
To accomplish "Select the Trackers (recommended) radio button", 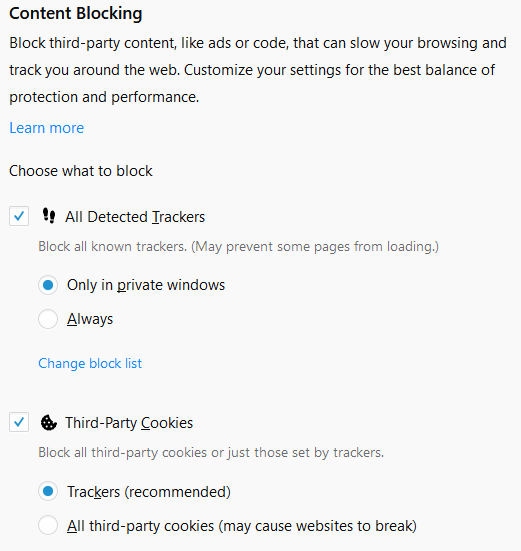I will [x=48, y=491].
